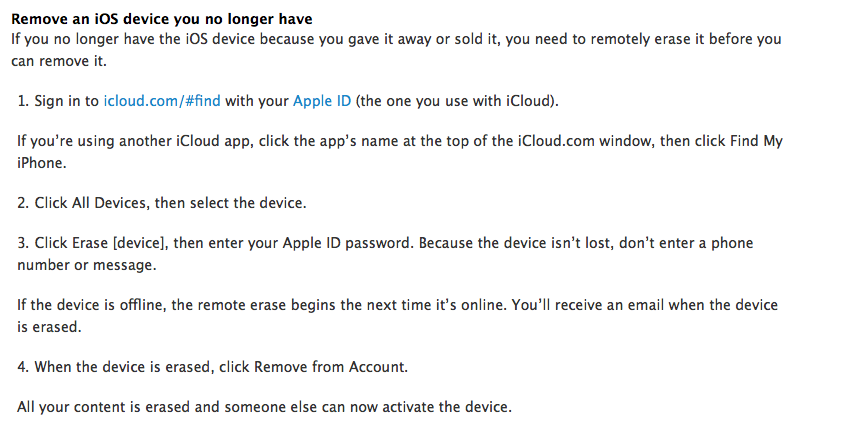Click the 'Click All Devices' step 2 line
This screenshot has width=841, height=447.
tap(162, 203)
